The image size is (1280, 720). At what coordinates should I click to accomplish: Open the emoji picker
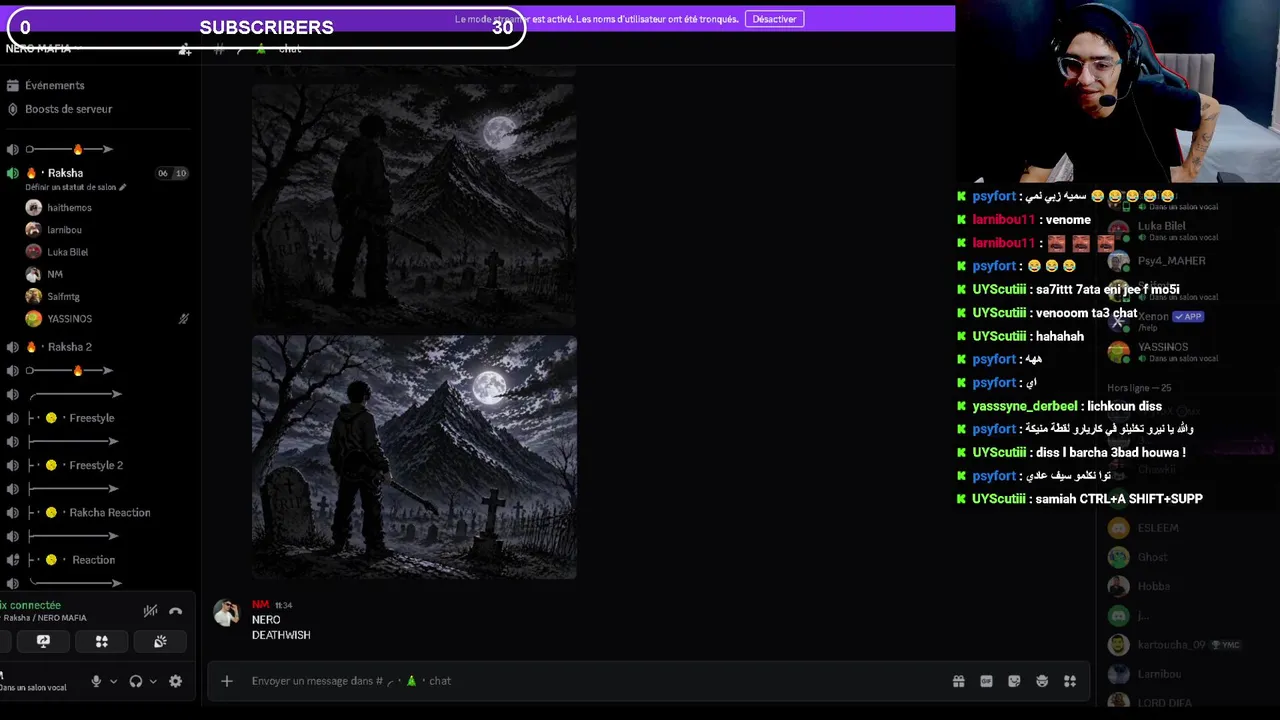tap(1042, 681)
